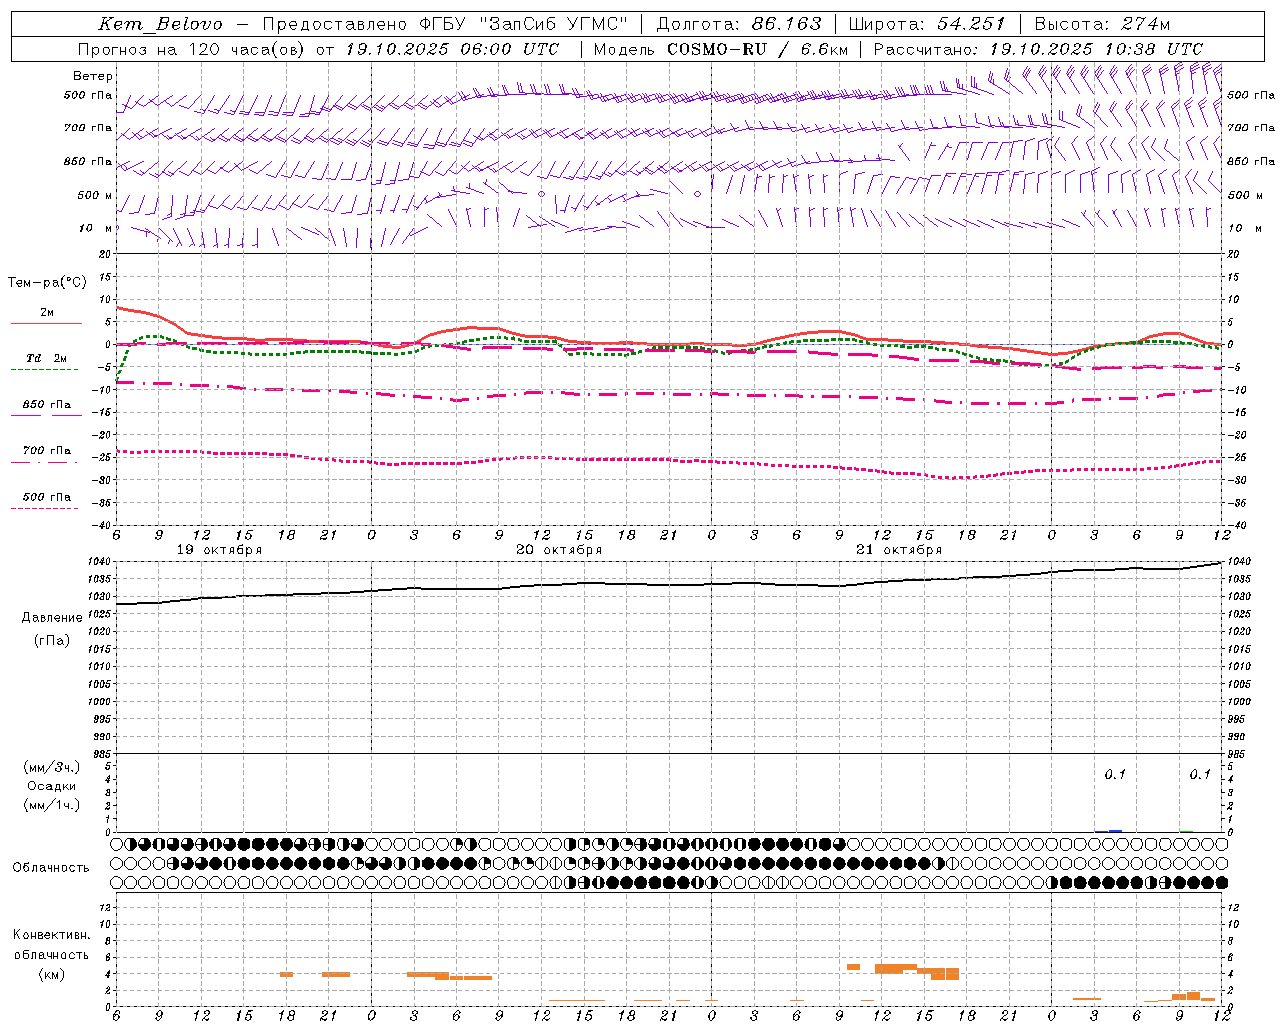The width and height of the screenshot is (1280, 1024).
Task: Click the station title Kem_Belovo
Action: coord(161,24)
